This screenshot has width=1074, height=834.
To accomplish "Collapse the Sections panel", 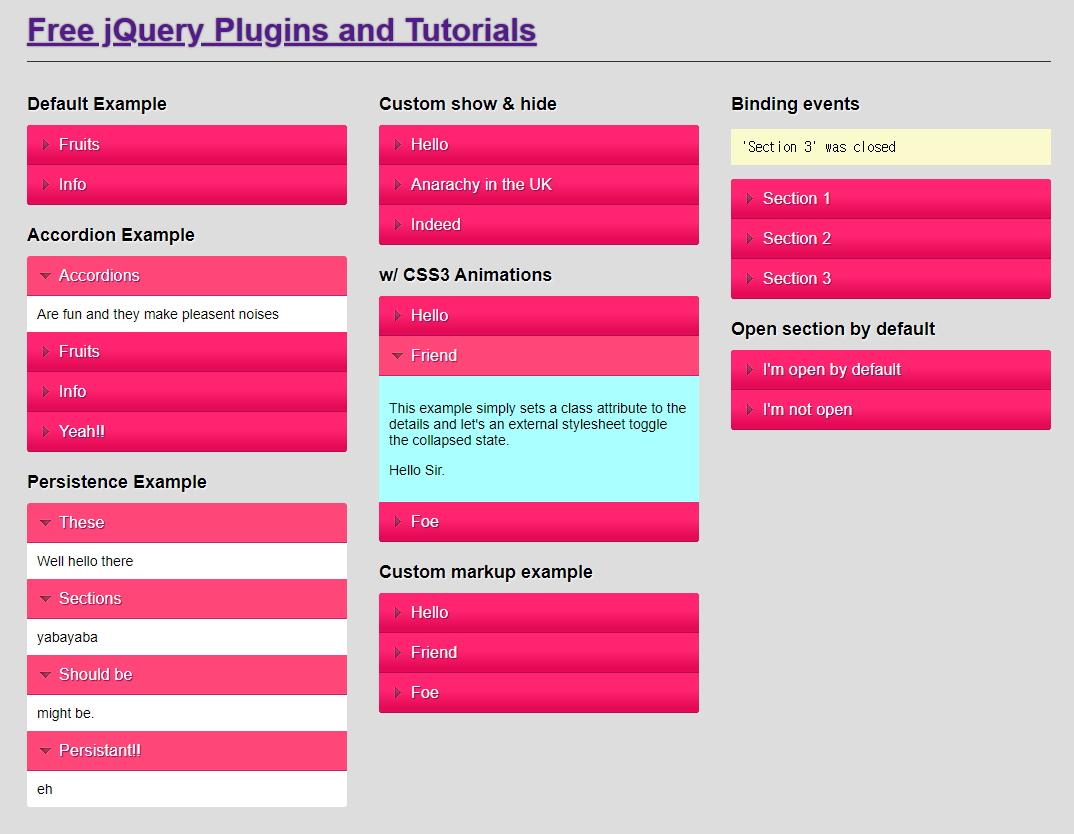I will (187, 599).
